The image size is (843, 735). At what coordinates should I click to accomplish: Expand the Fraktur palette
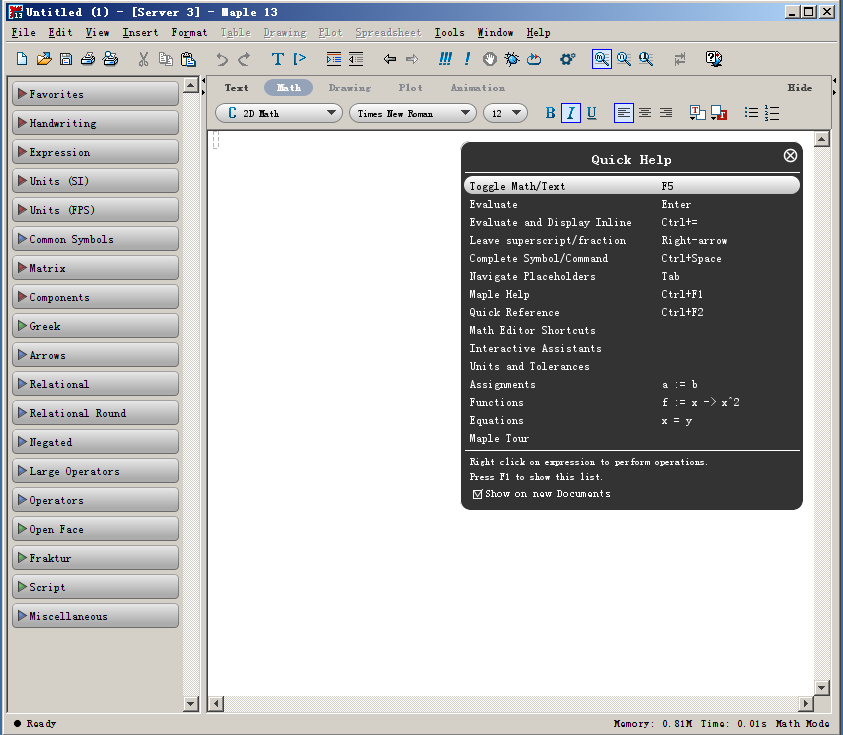pos(95,559)
